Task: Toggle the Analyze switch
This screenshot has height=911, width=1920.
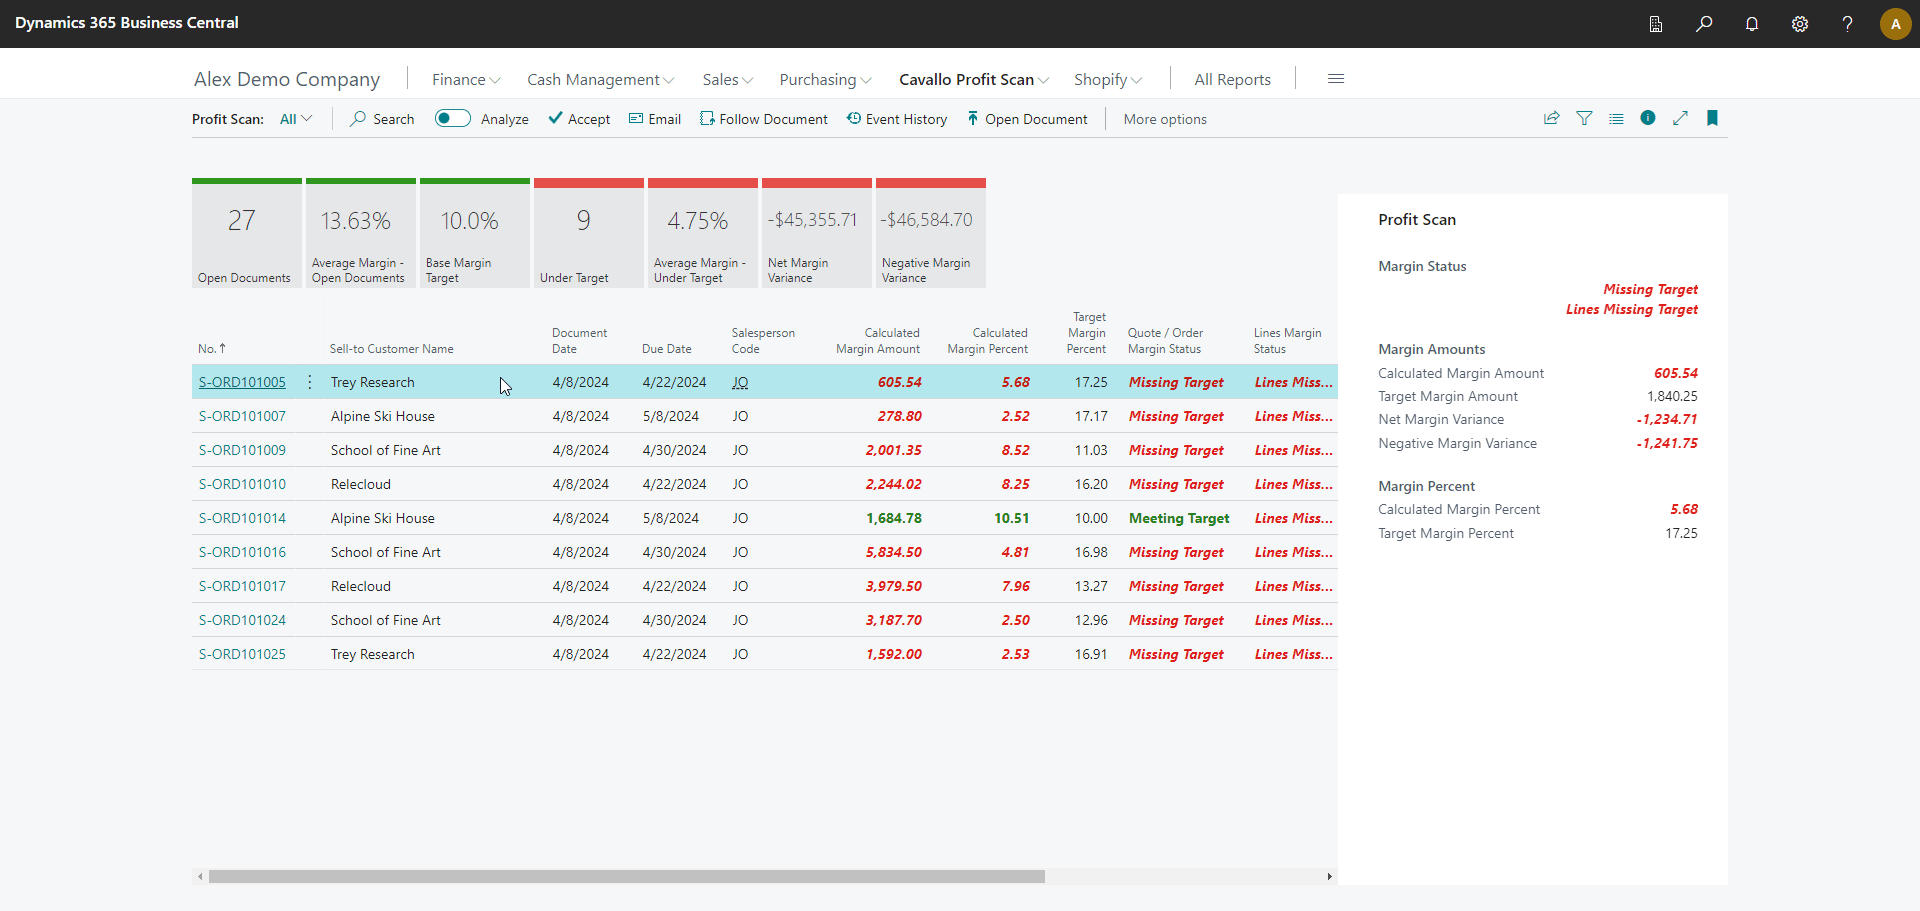Action: (x=452, y=119)
